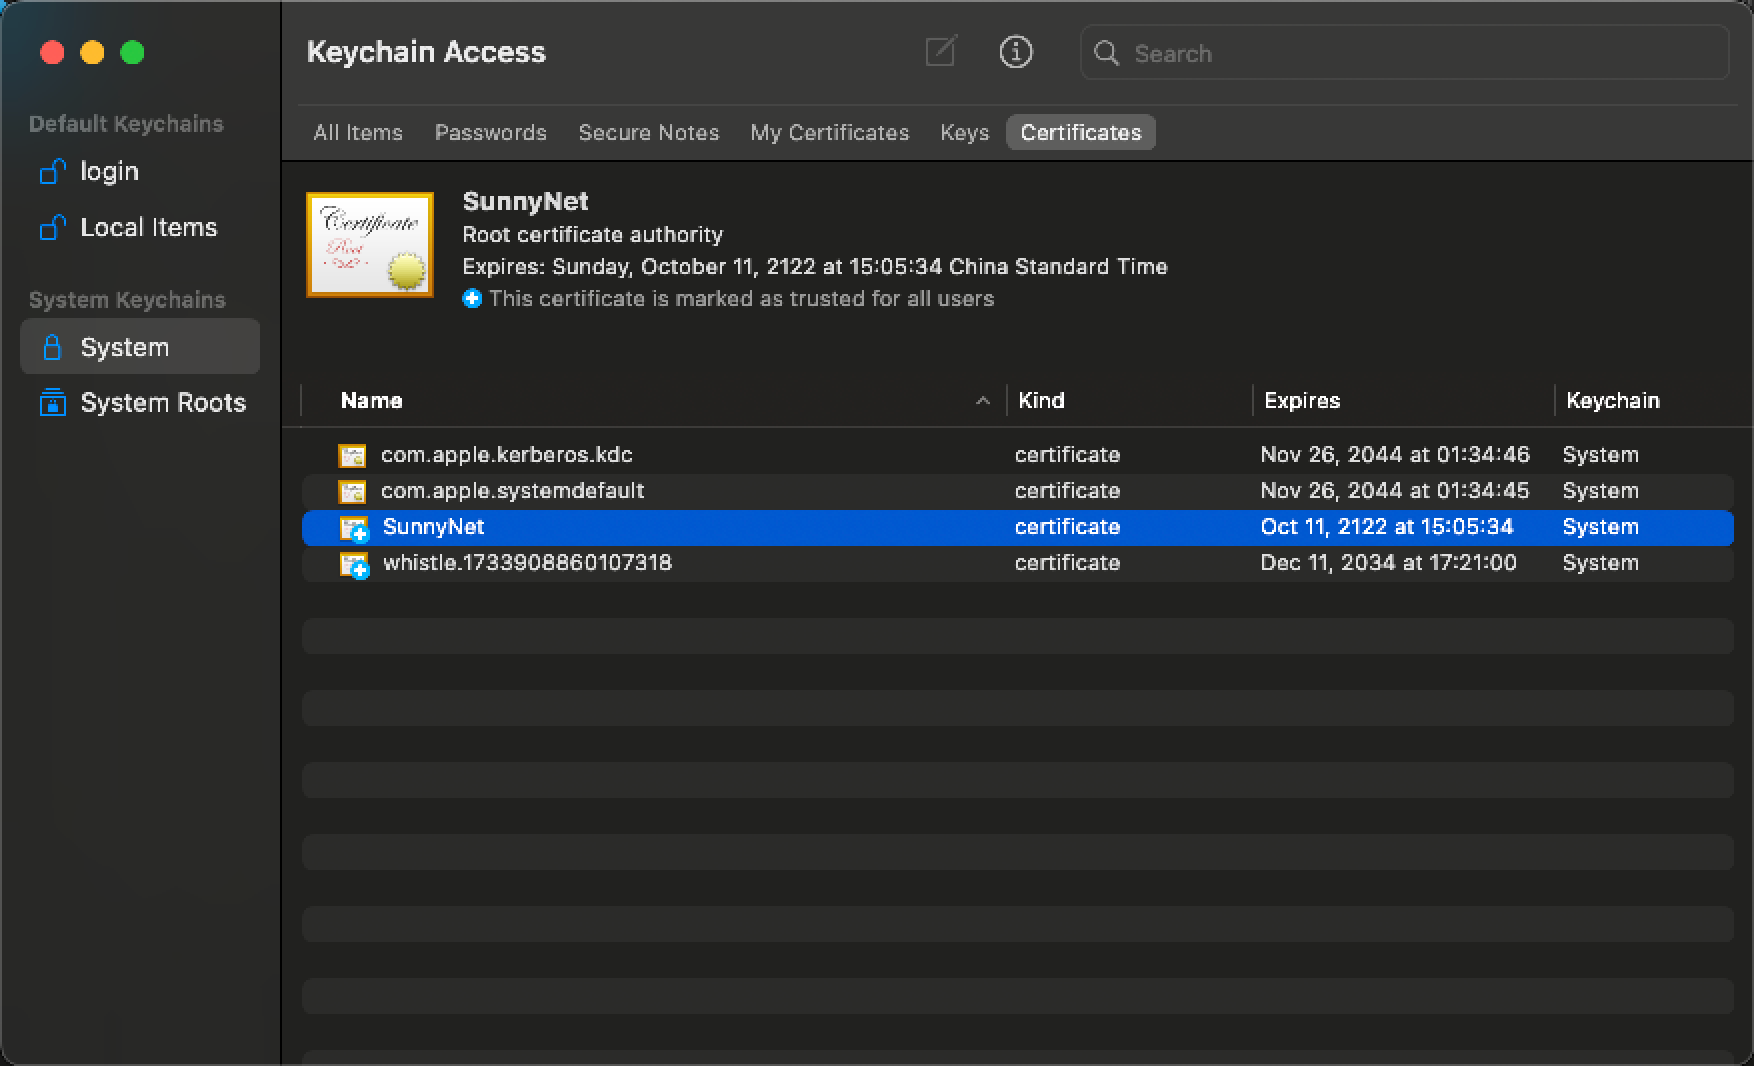Image resolution: width=1754 pixels, height=1066 pixels.
Task: Open the Secure Notes tab
Action: pos(648,133)
